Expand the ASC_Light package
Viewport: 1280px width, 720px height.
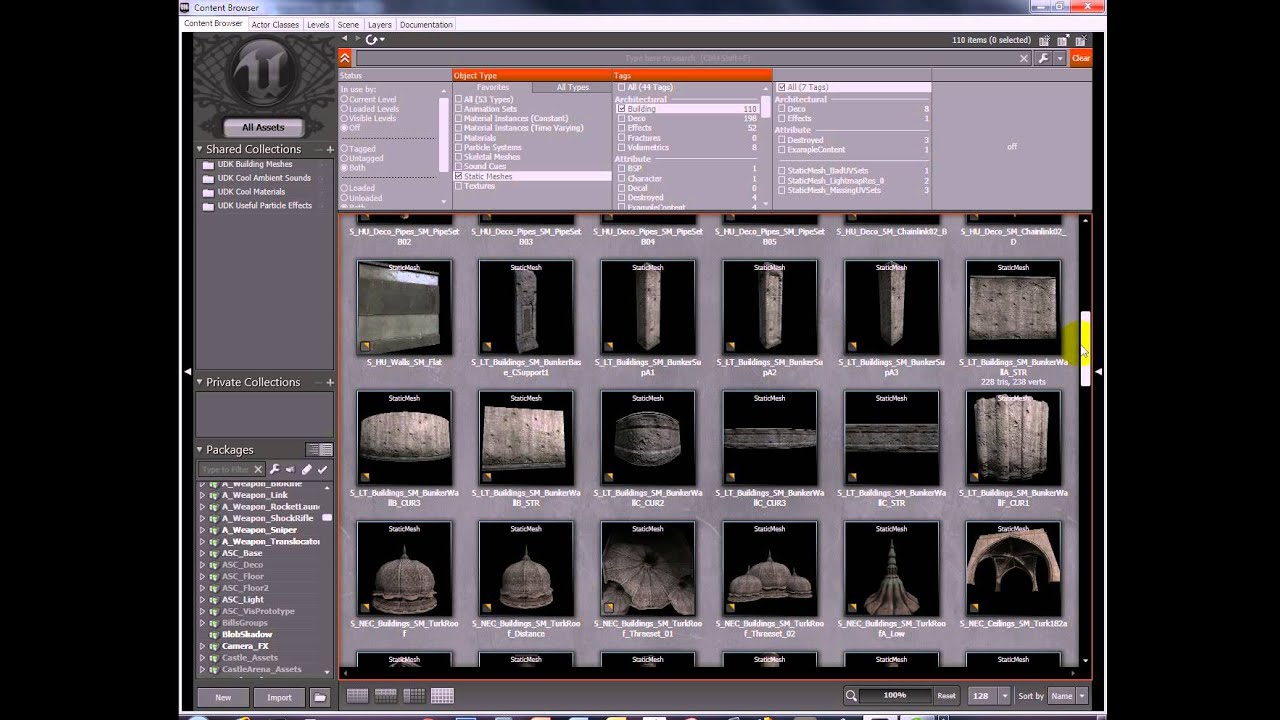pyautogui.click(x=202, y=600)
